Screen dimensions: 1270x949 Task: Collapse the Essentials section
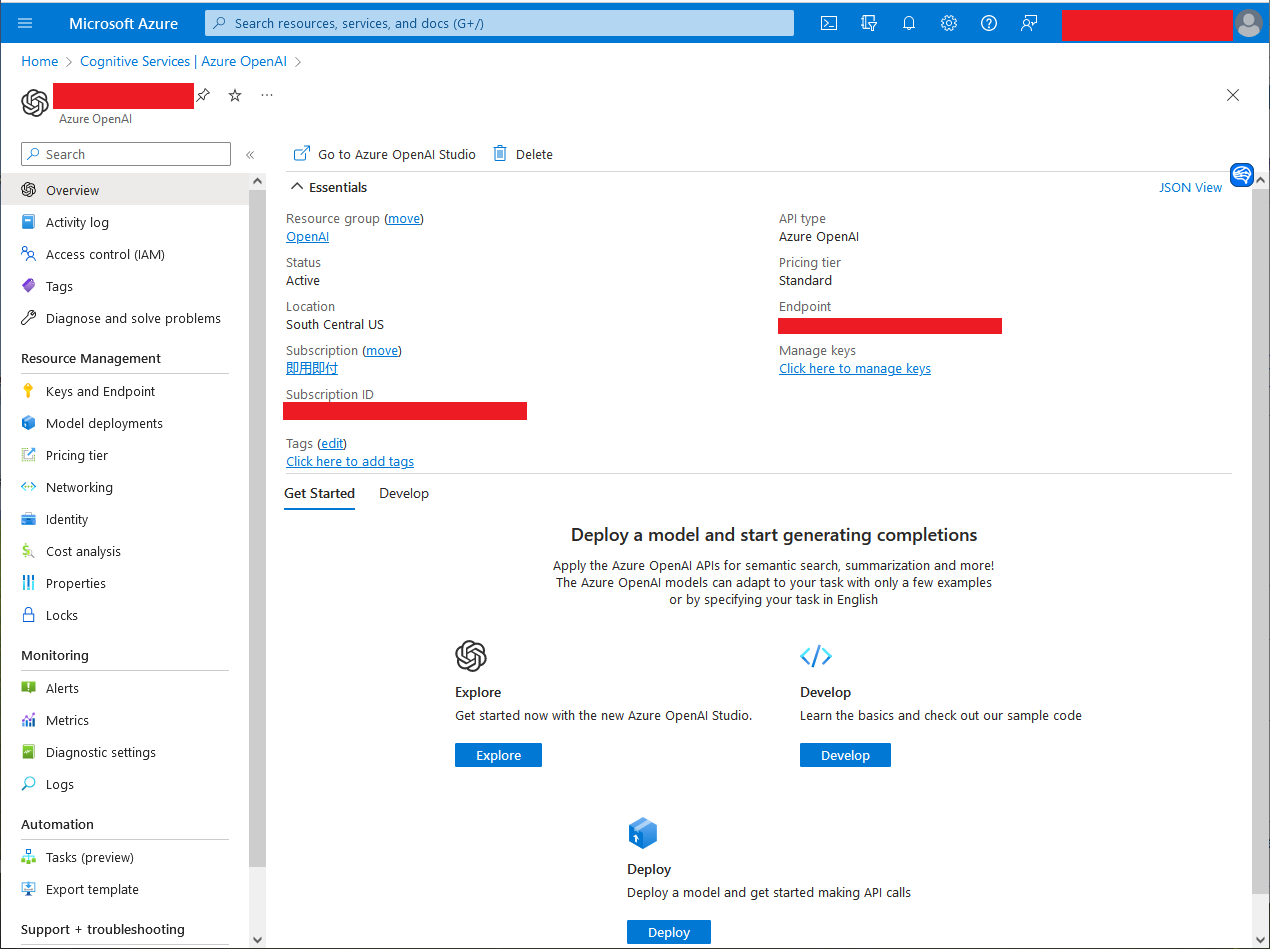coord(296,186)
